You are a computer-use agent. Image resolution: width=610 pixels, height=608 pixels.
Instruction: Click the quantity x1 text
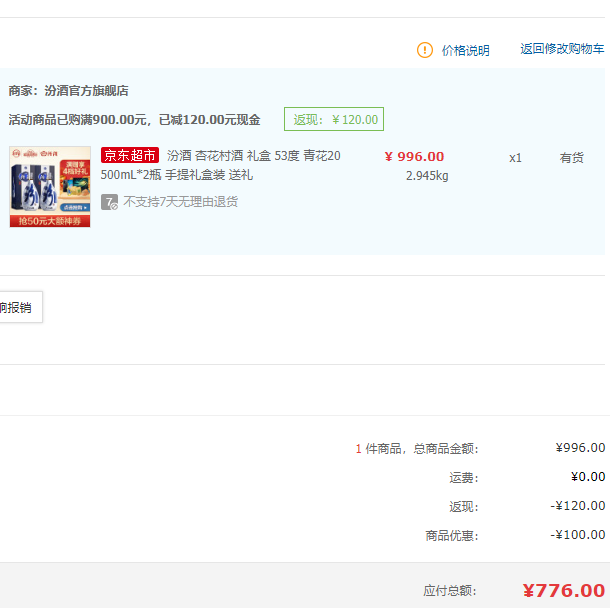(515, 158)
